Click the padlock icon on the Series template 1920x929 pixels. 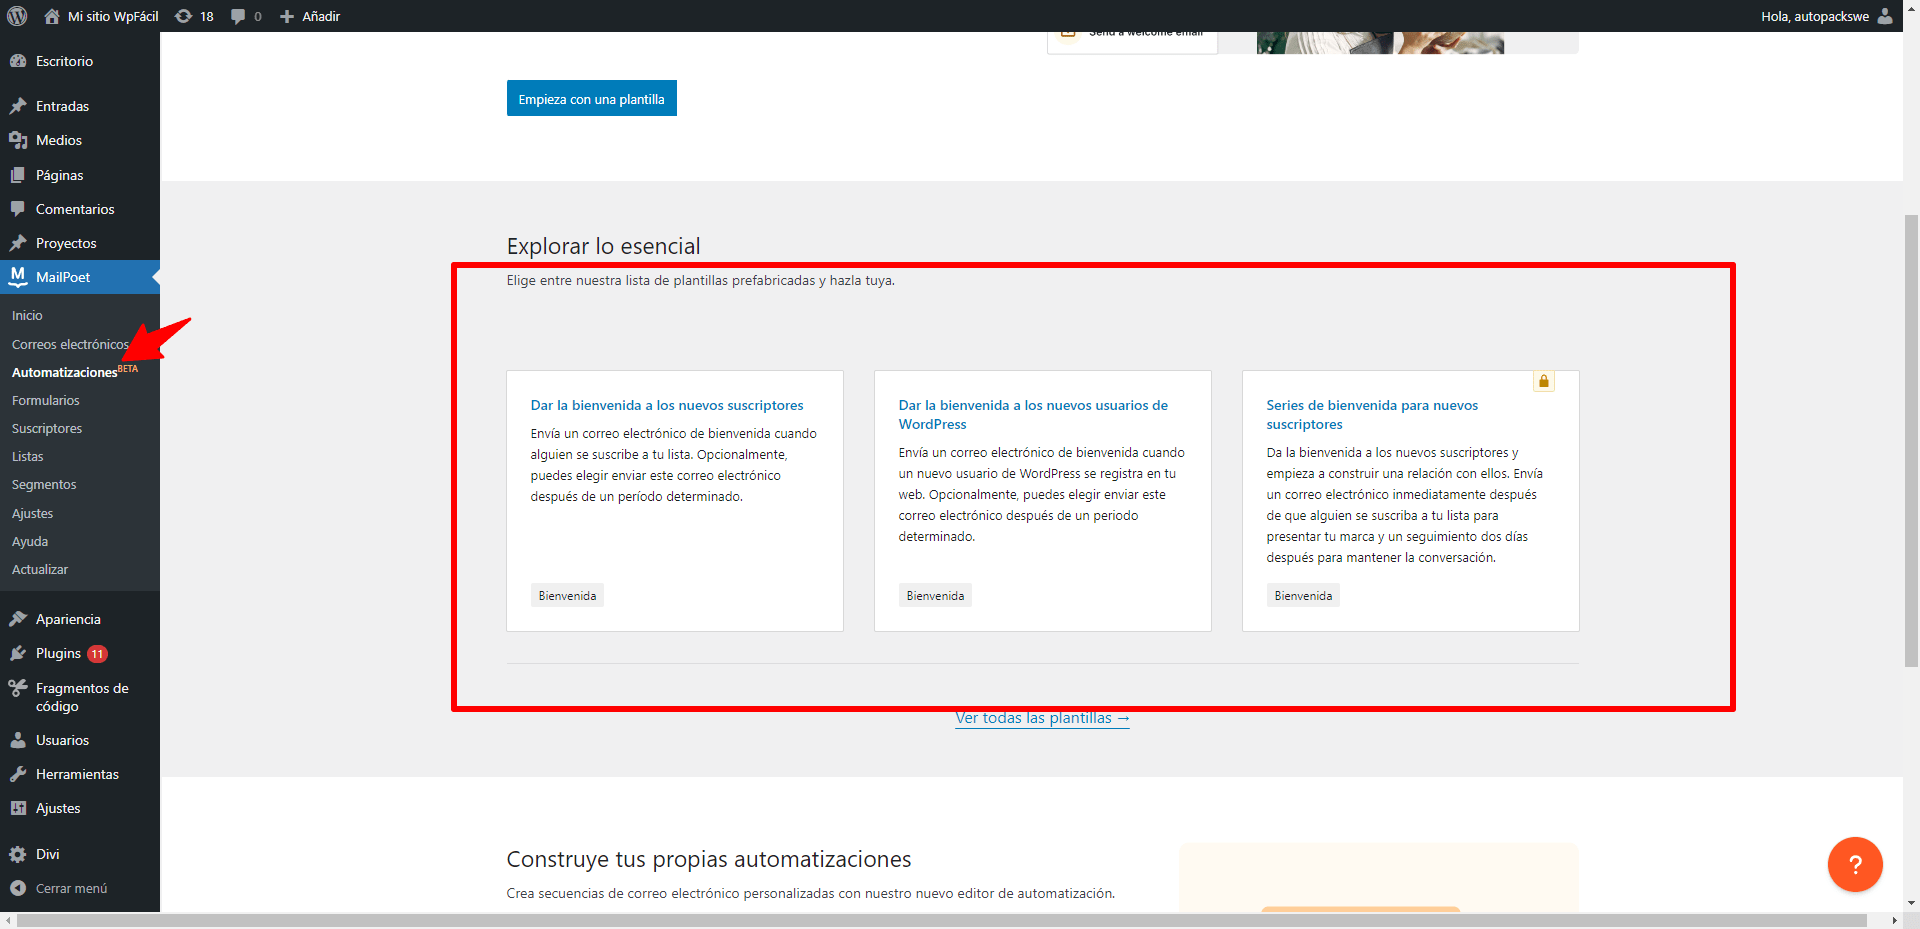(x=1544, y=381)
